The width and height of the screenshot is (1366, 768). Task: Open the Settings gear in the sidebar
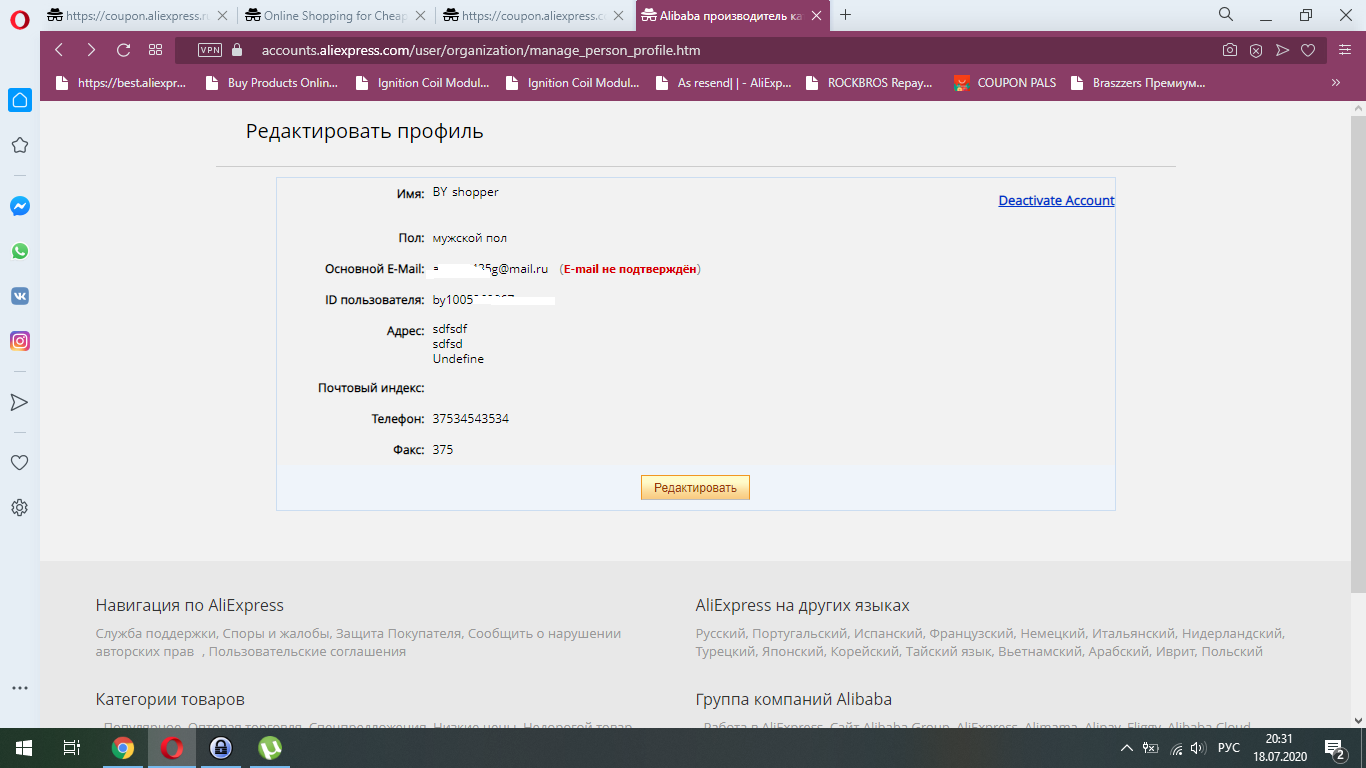(x=19, y=508)
